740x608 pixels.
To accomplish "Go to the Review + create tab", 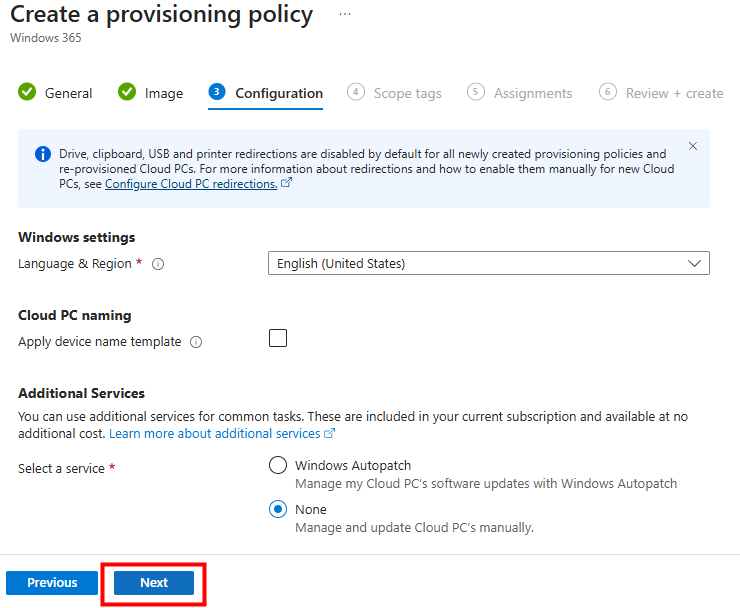I will pos(674,93).
